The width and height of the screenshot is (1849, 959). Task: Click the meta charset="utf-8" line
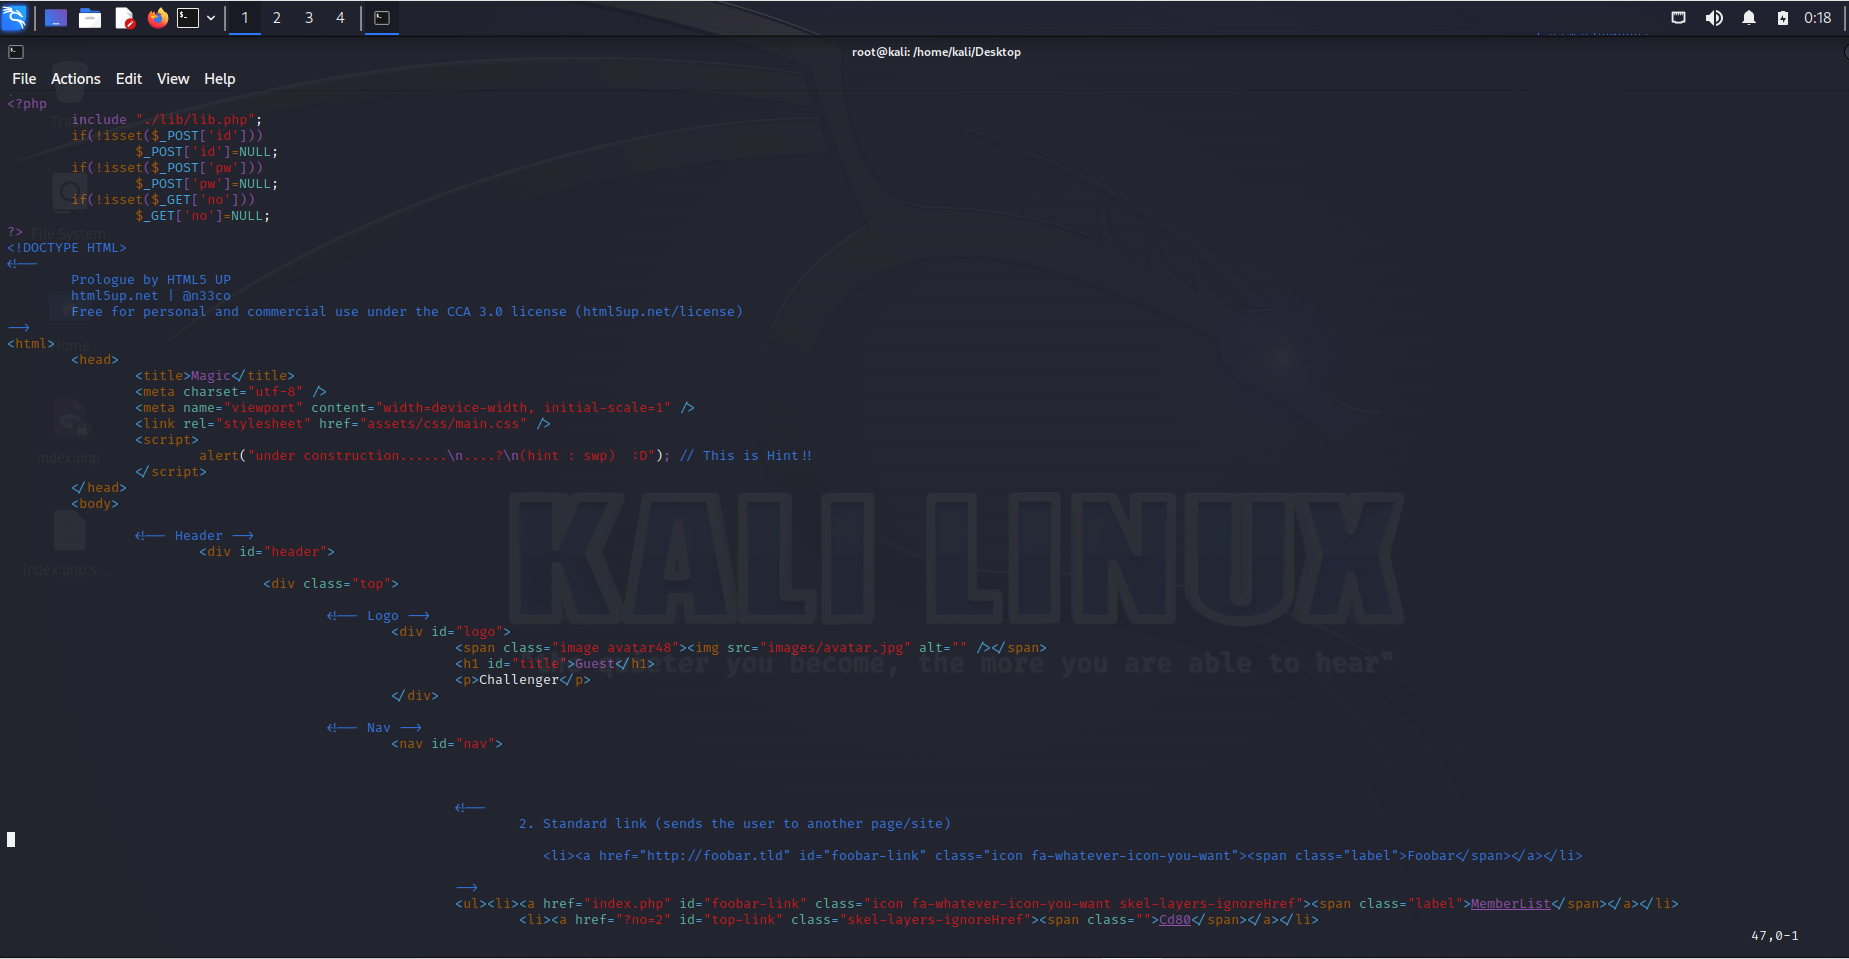(231, 392)
